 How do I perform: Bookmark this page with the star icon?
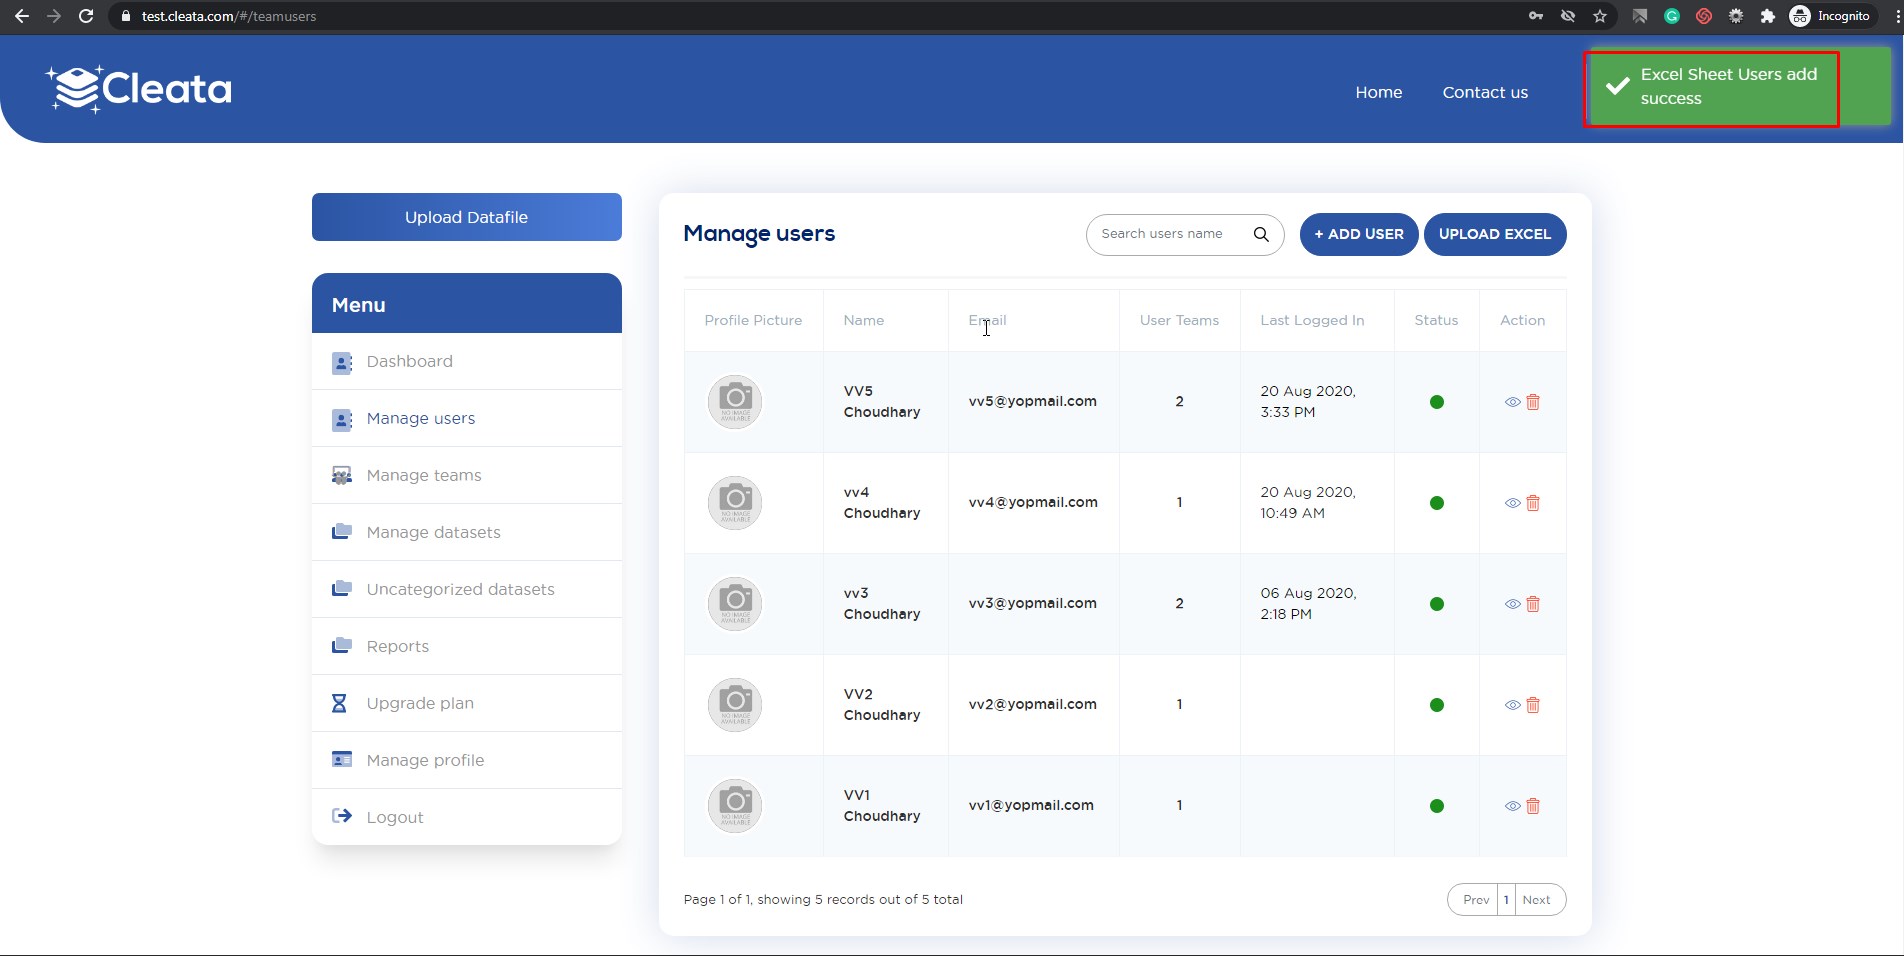point(1600,16)
